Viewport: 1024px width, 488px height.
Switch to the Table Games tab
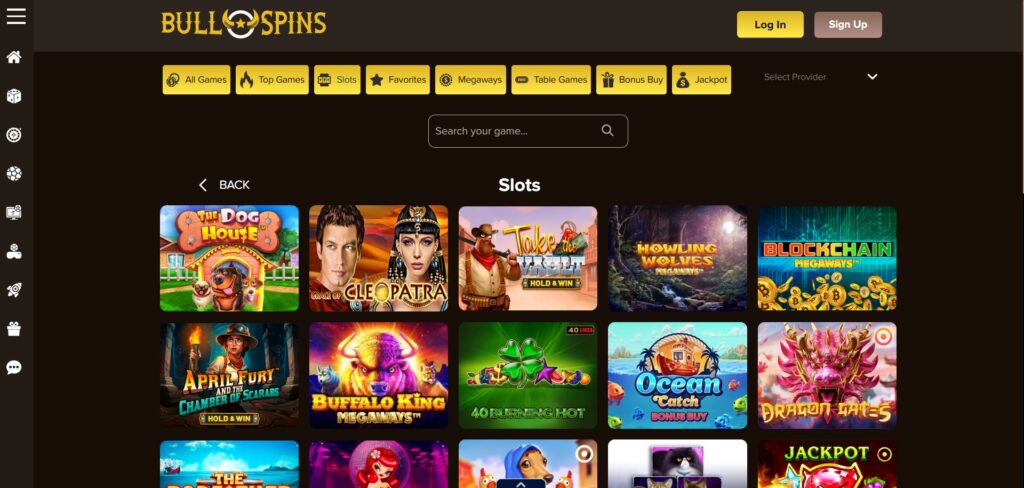coord(551,80)
